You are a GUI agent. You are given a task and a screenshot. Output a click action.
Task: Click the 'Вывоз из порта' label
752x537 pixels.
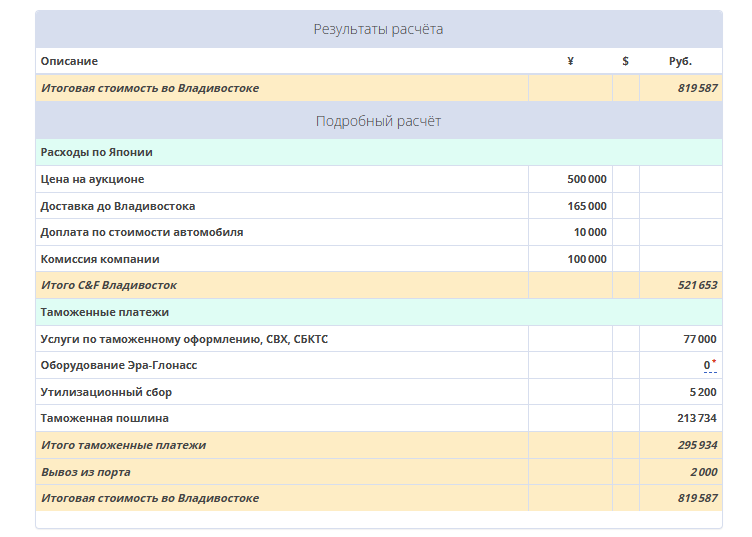coord(85,472)
